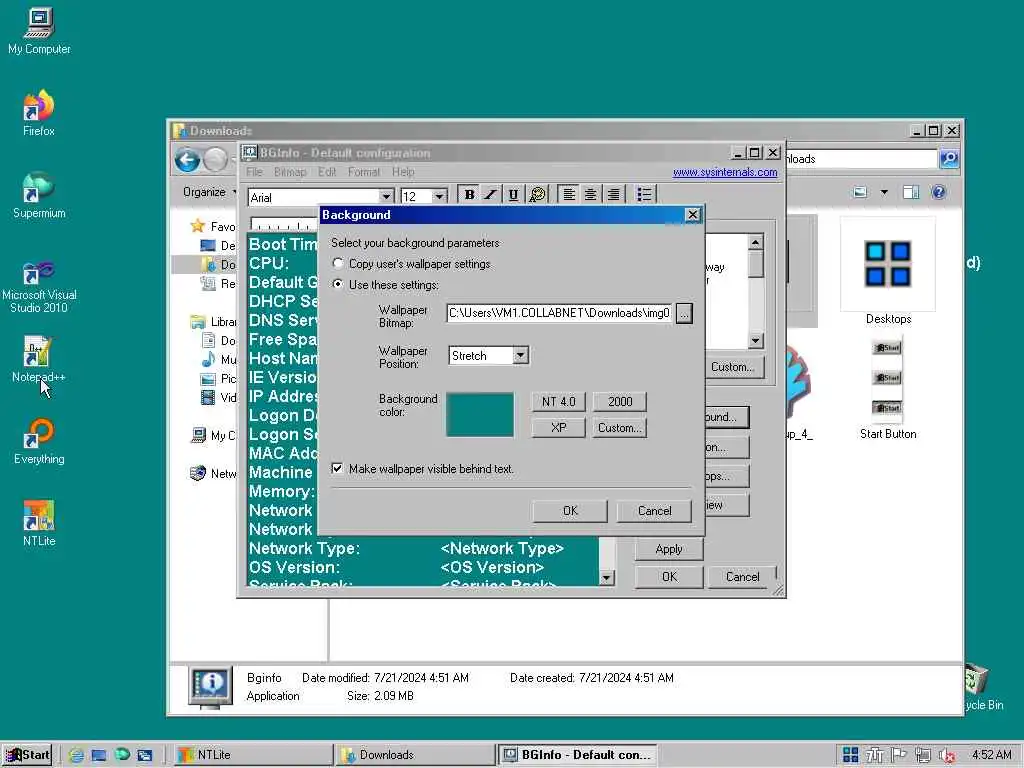Click the Back arrow in the Downloads window

point(187,160)
